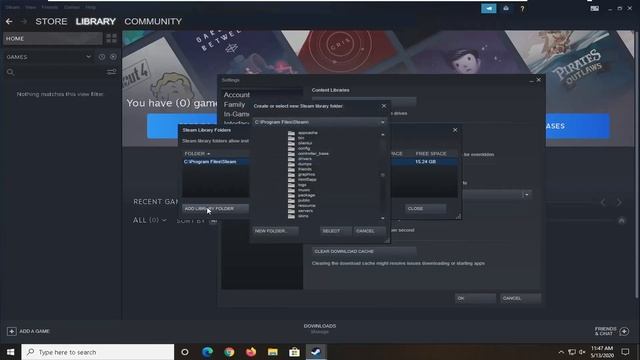Open Account section in Settings

coord(236,95)
